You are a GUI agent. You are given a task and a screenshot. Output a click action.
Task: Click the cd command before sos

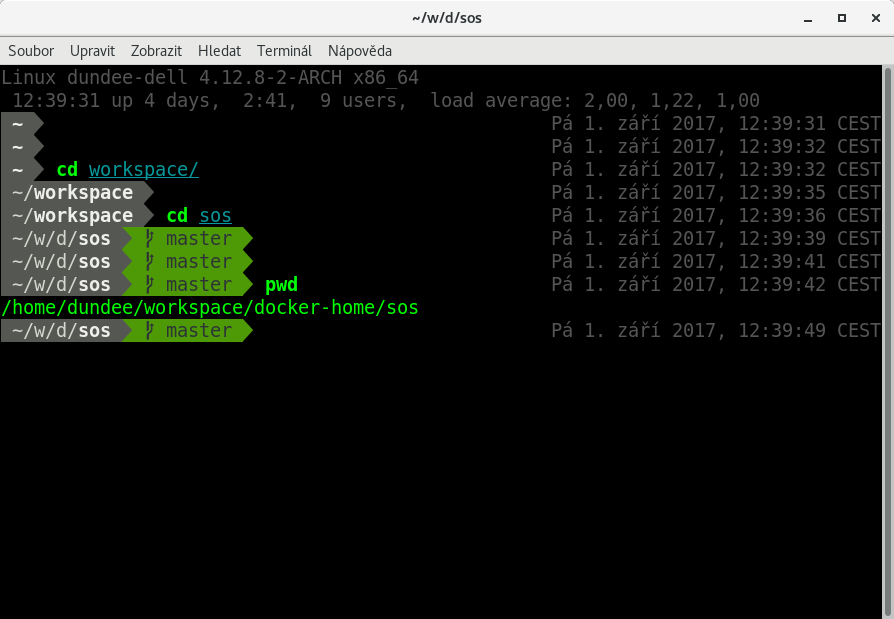pyautogui.click(x=177, y=215)
